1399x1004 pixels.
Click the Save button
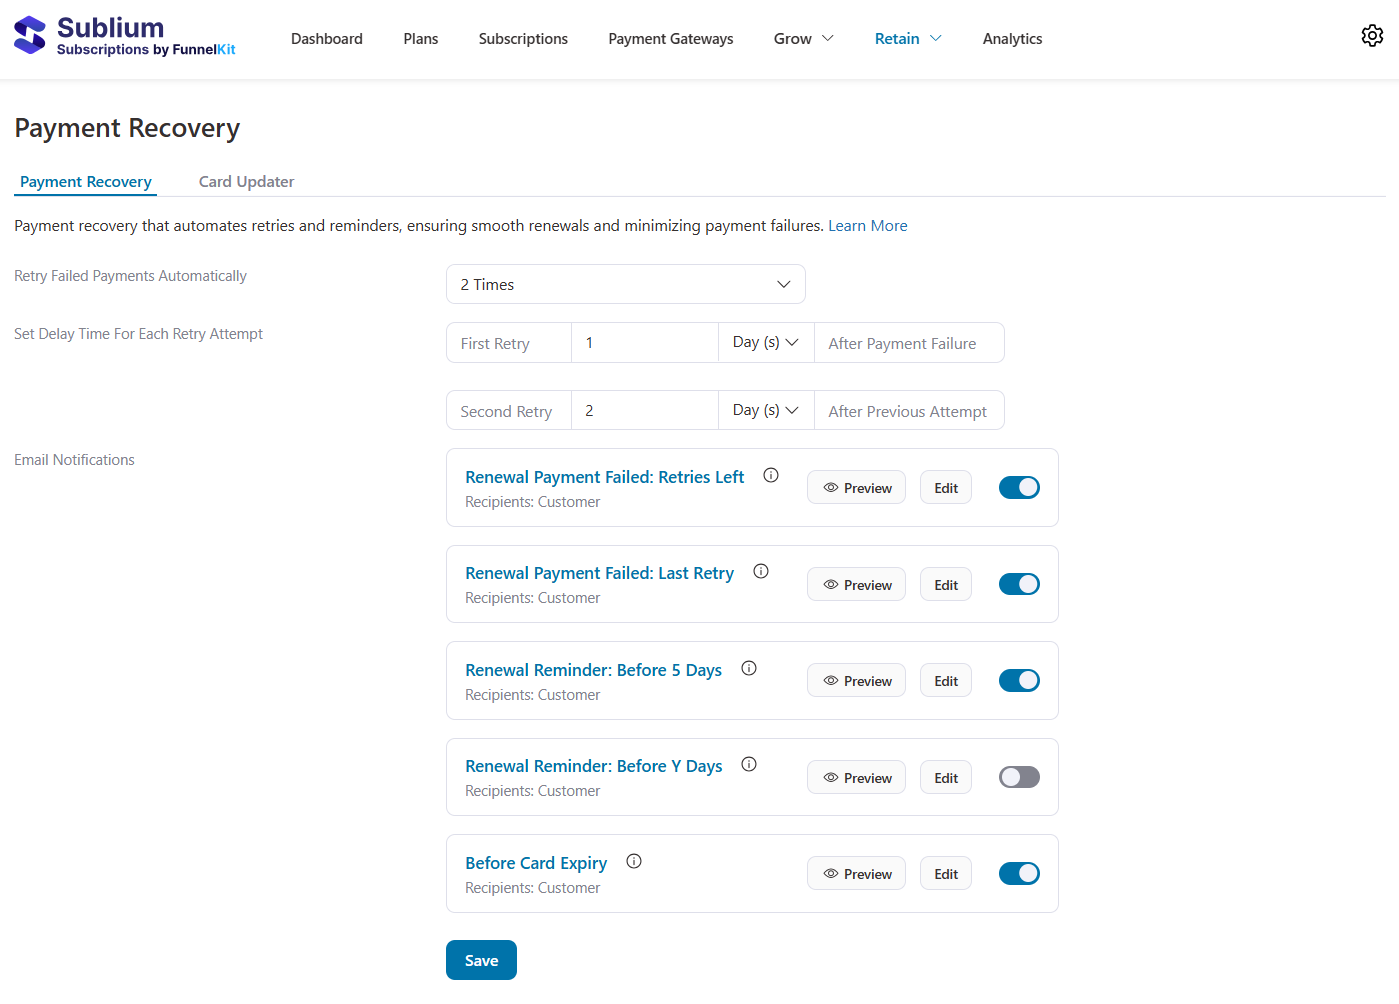481,960
